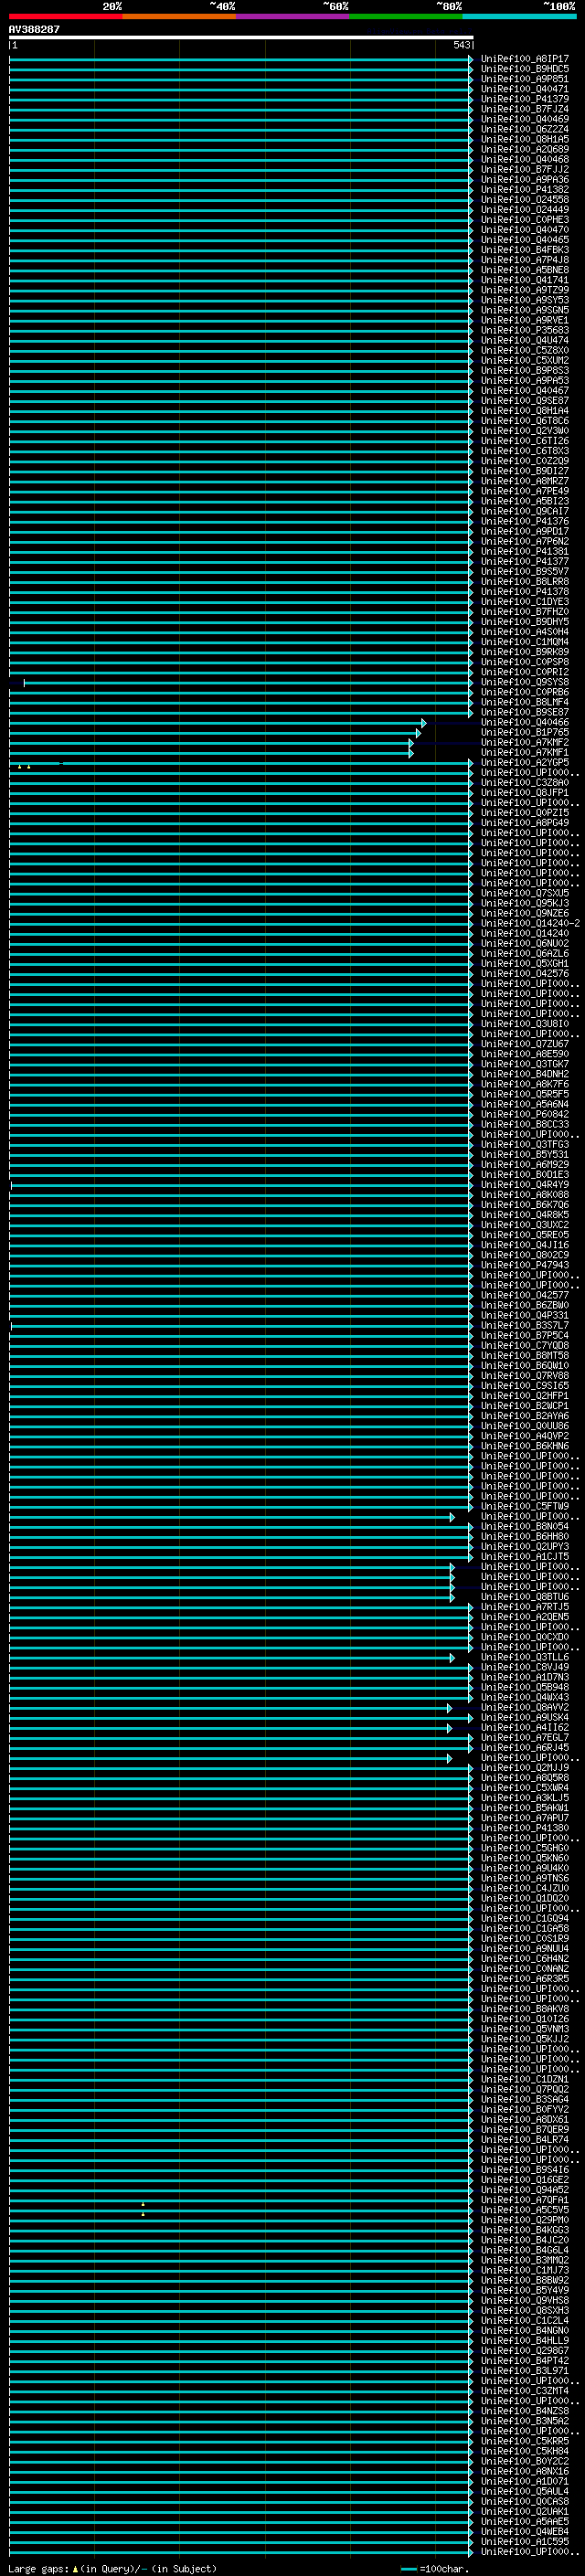Select the UniRef100_A1C595 label
This screenshot has height=2576, width=585.
click(x=524, y=2541)
